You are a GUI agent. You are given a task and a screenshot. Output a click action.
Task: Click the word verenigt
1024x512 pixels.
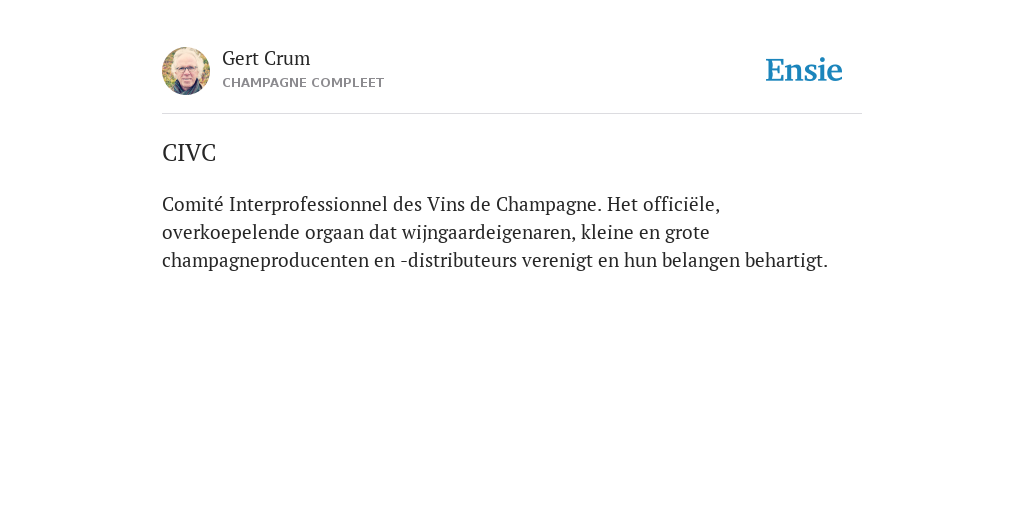[x=548, y=261]
